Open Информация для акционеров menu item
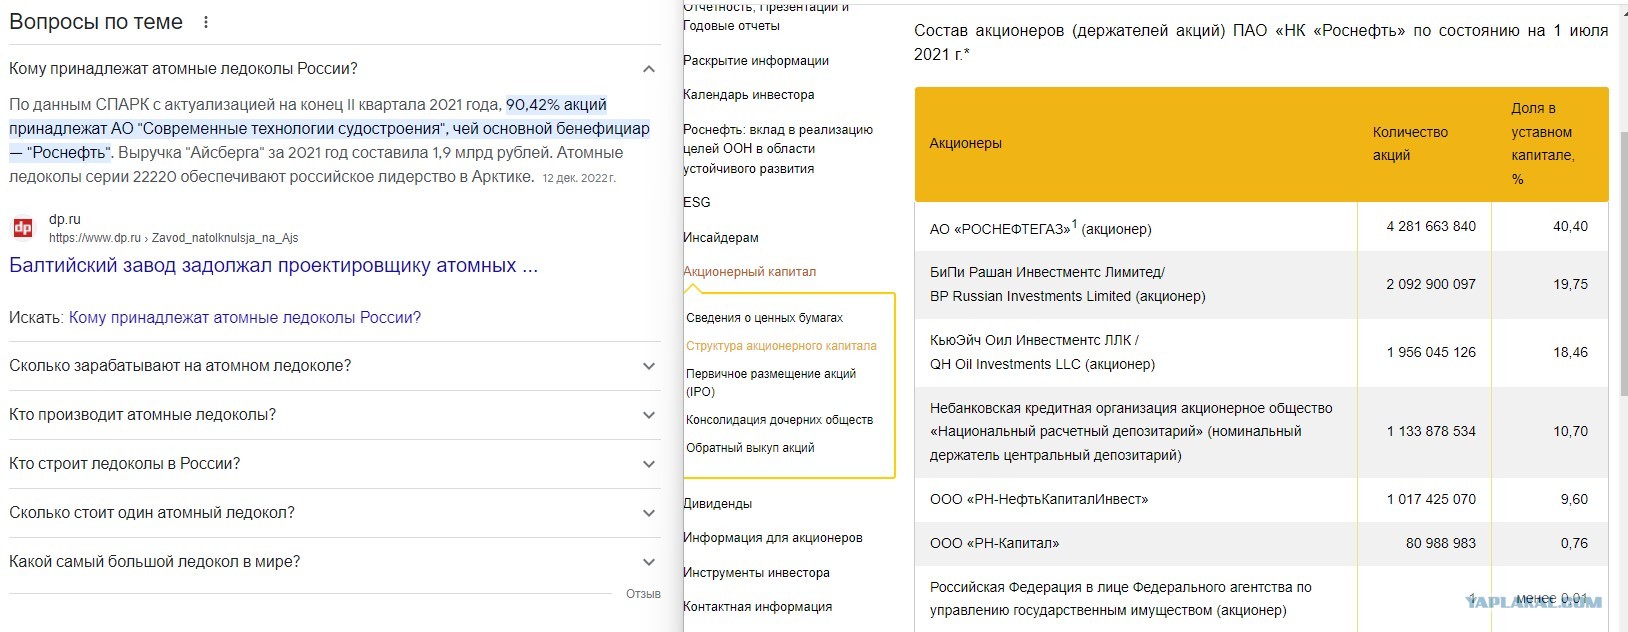Viewport: 1628px width, 632px height. [x=773, y=538]
